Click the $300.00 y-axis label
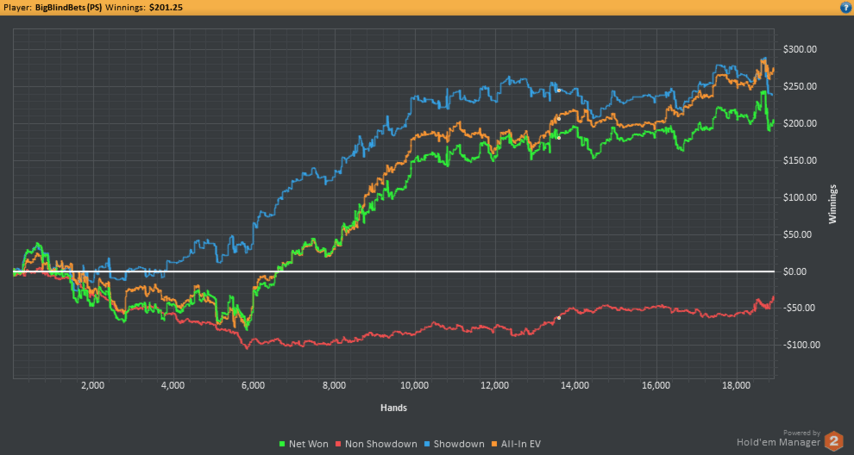Screen dimensions: 854x455 coord(799,50)
